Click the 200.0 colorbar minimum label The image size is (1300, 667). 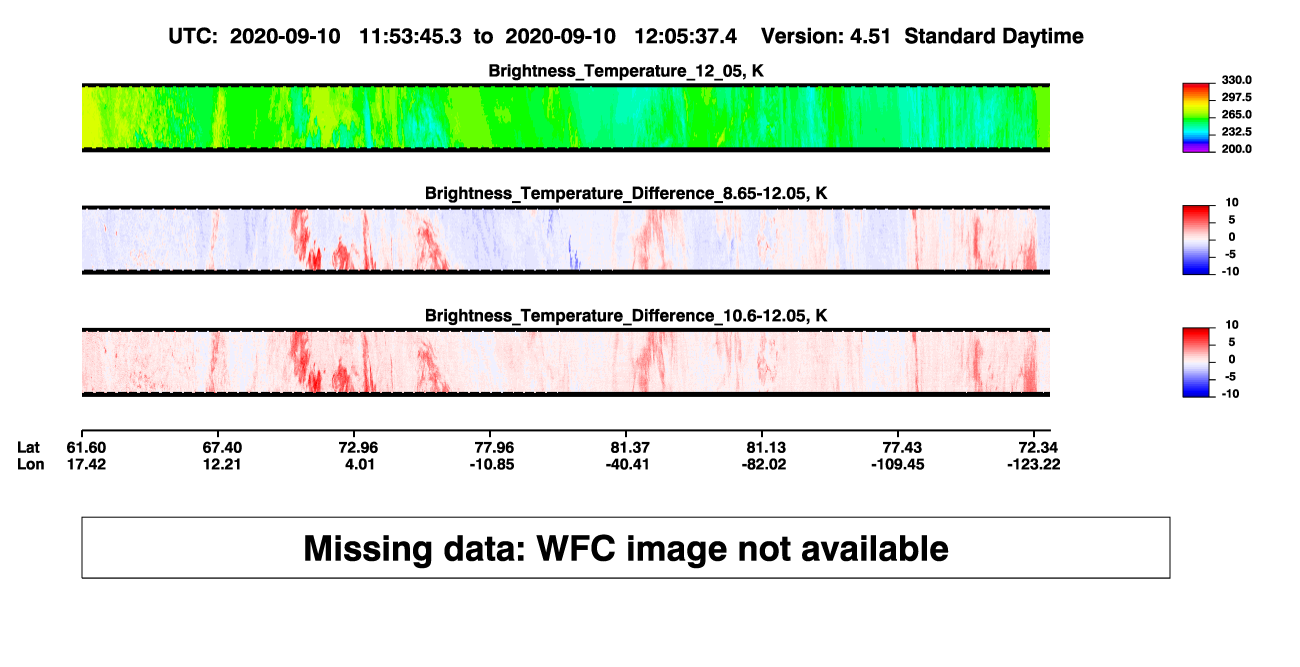[x=1238, y=149]
